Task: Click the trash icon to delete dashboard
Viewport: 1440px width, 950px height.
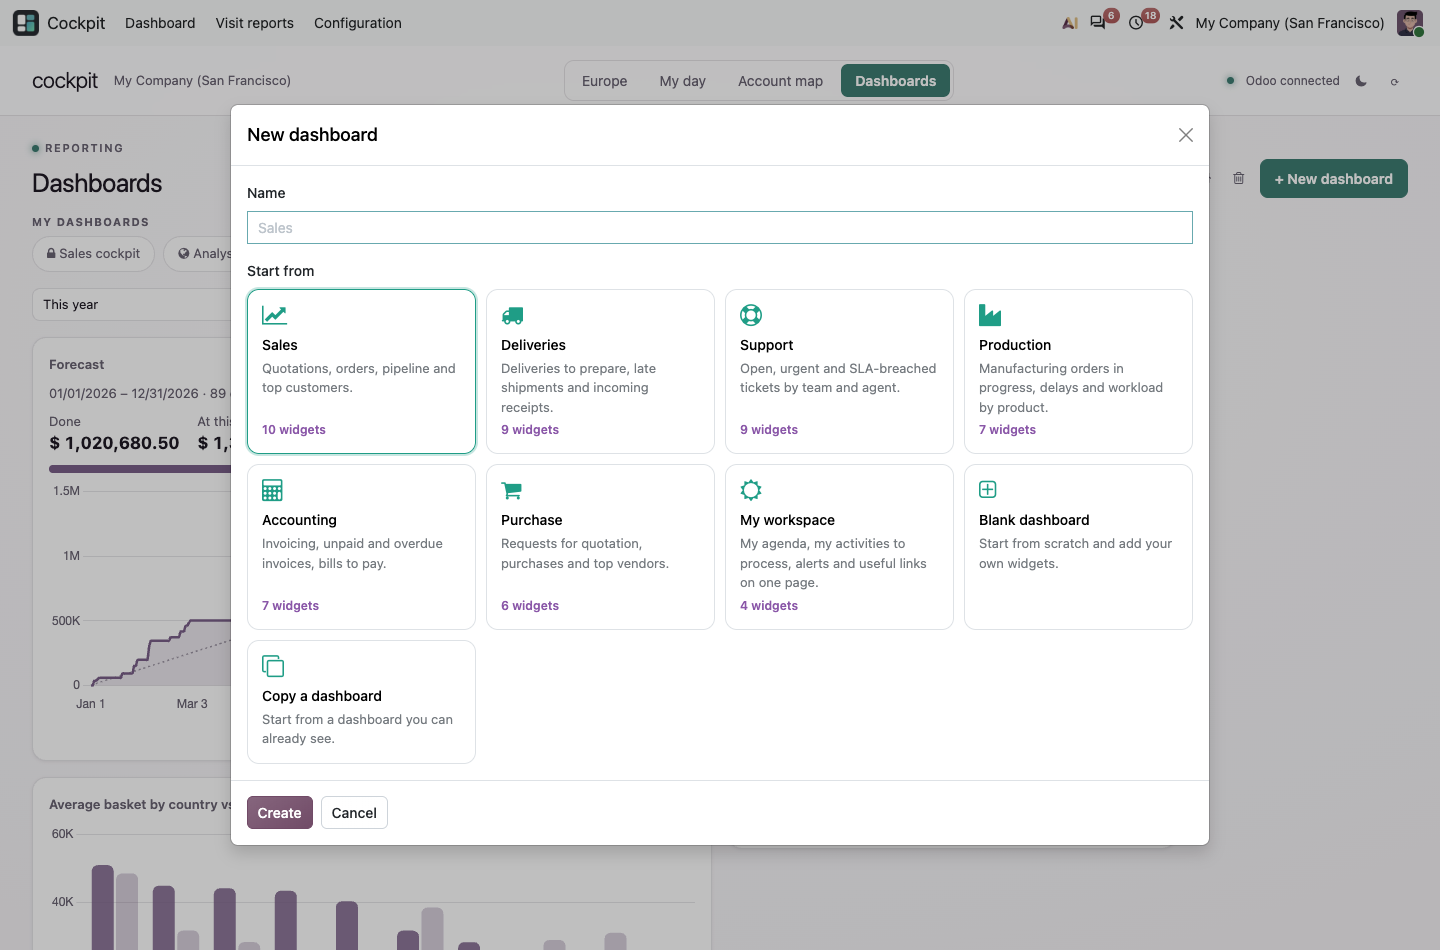Action: click(x=1239, y=178)
